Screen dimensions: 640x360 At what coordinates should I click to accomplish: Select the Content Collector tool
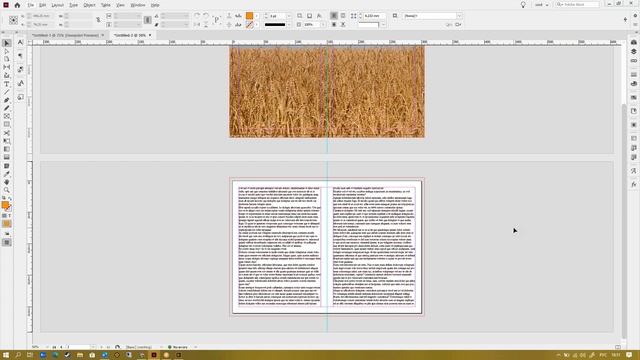coord(7,76)
